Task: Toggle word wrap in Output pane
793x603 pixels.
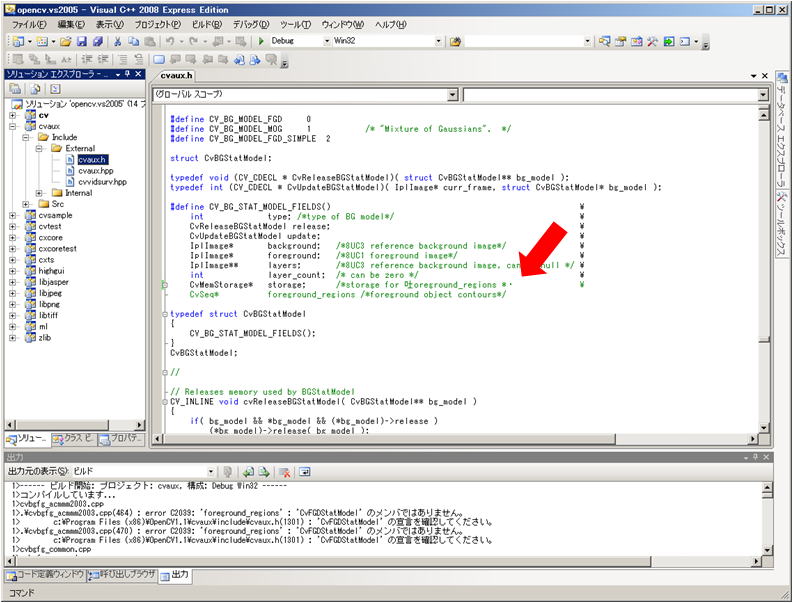Action: point(304,472)
